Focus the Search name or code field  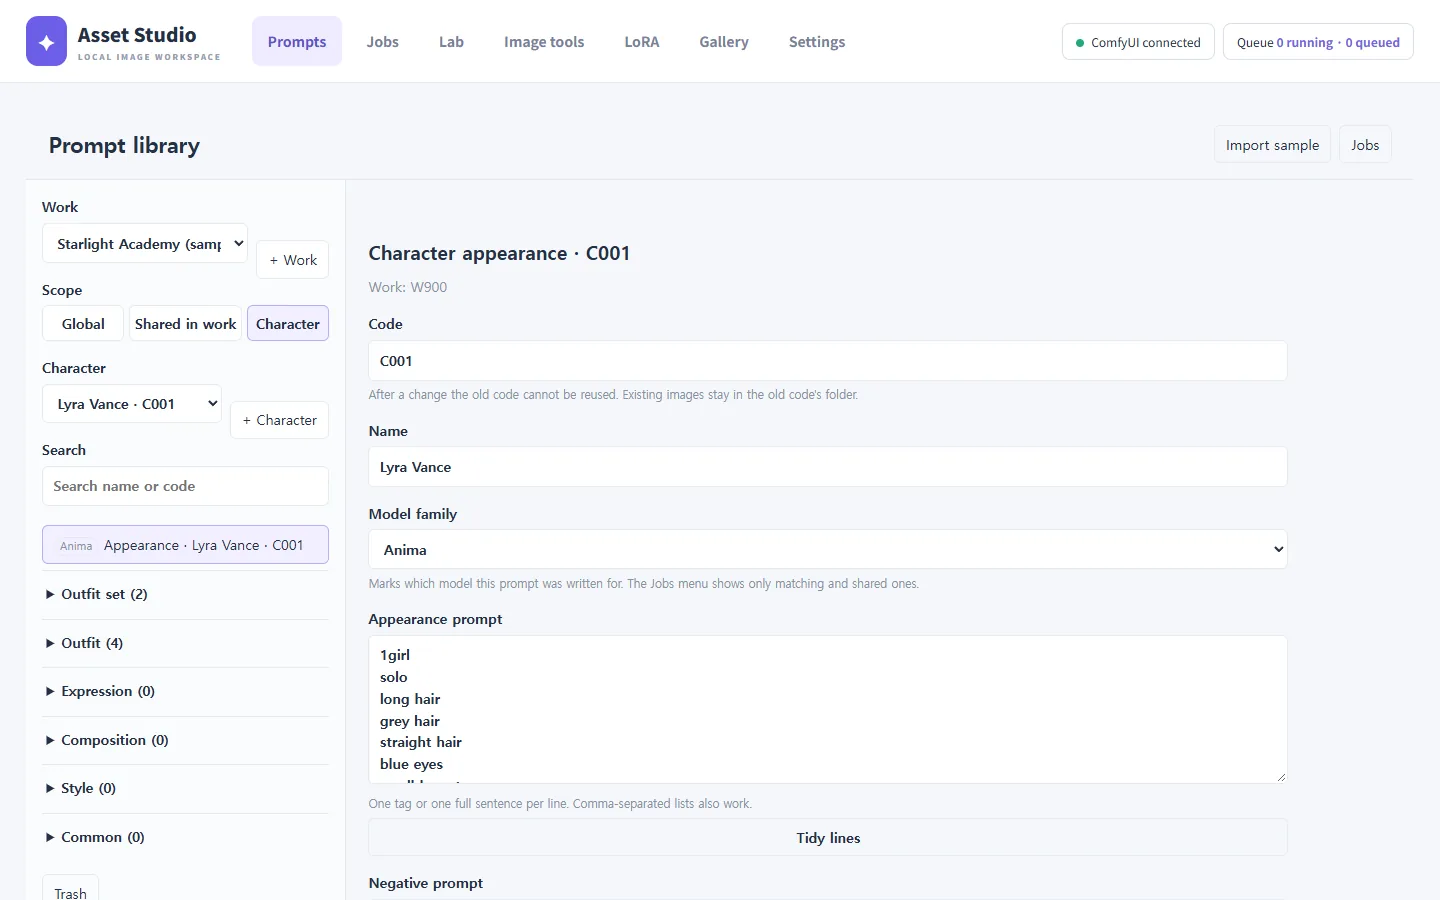[185, 486]
